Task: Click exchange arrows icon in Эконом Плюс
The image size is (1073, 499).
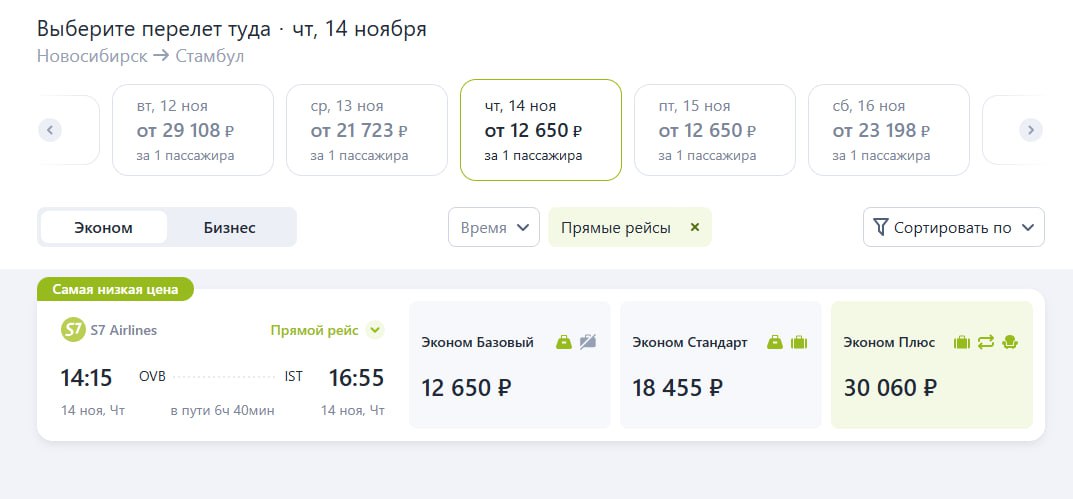Action: 986,342
